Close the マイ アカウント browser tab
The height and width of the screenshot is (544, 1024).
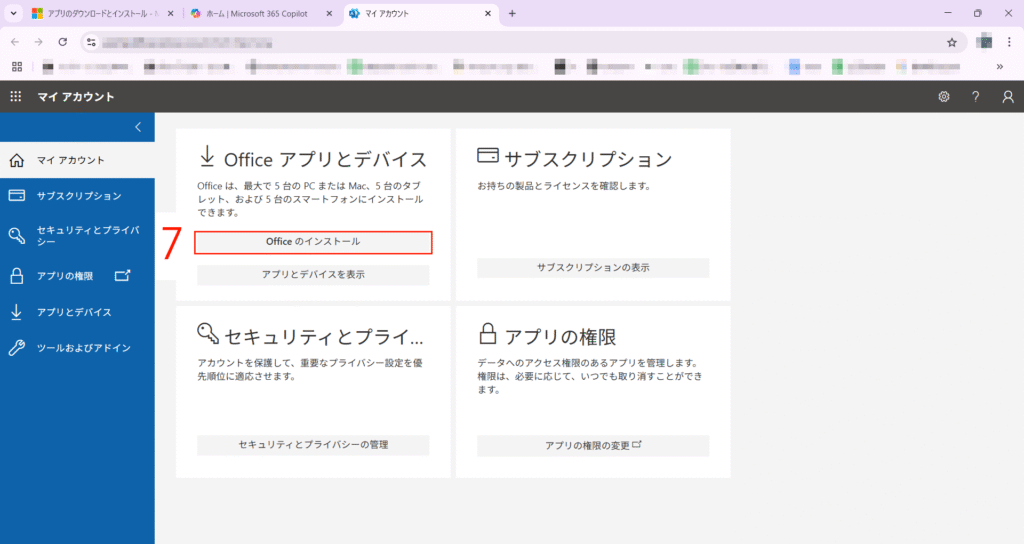click(x=488, y=13)
